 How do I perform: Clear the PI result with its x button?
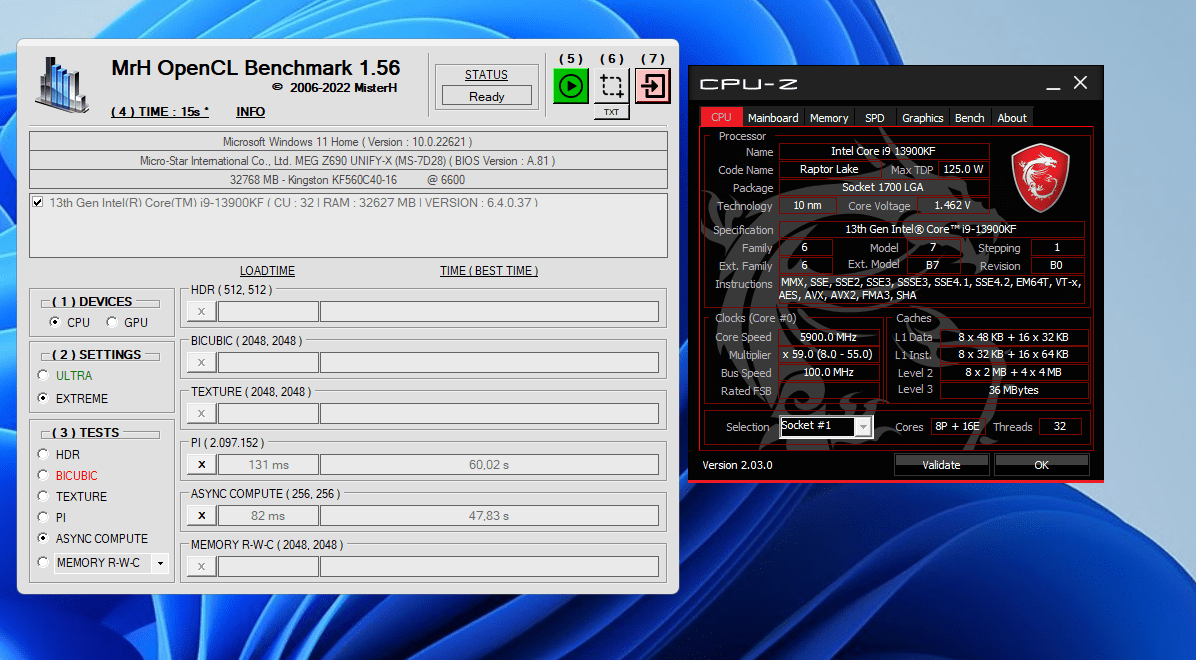tap(201, 465)
